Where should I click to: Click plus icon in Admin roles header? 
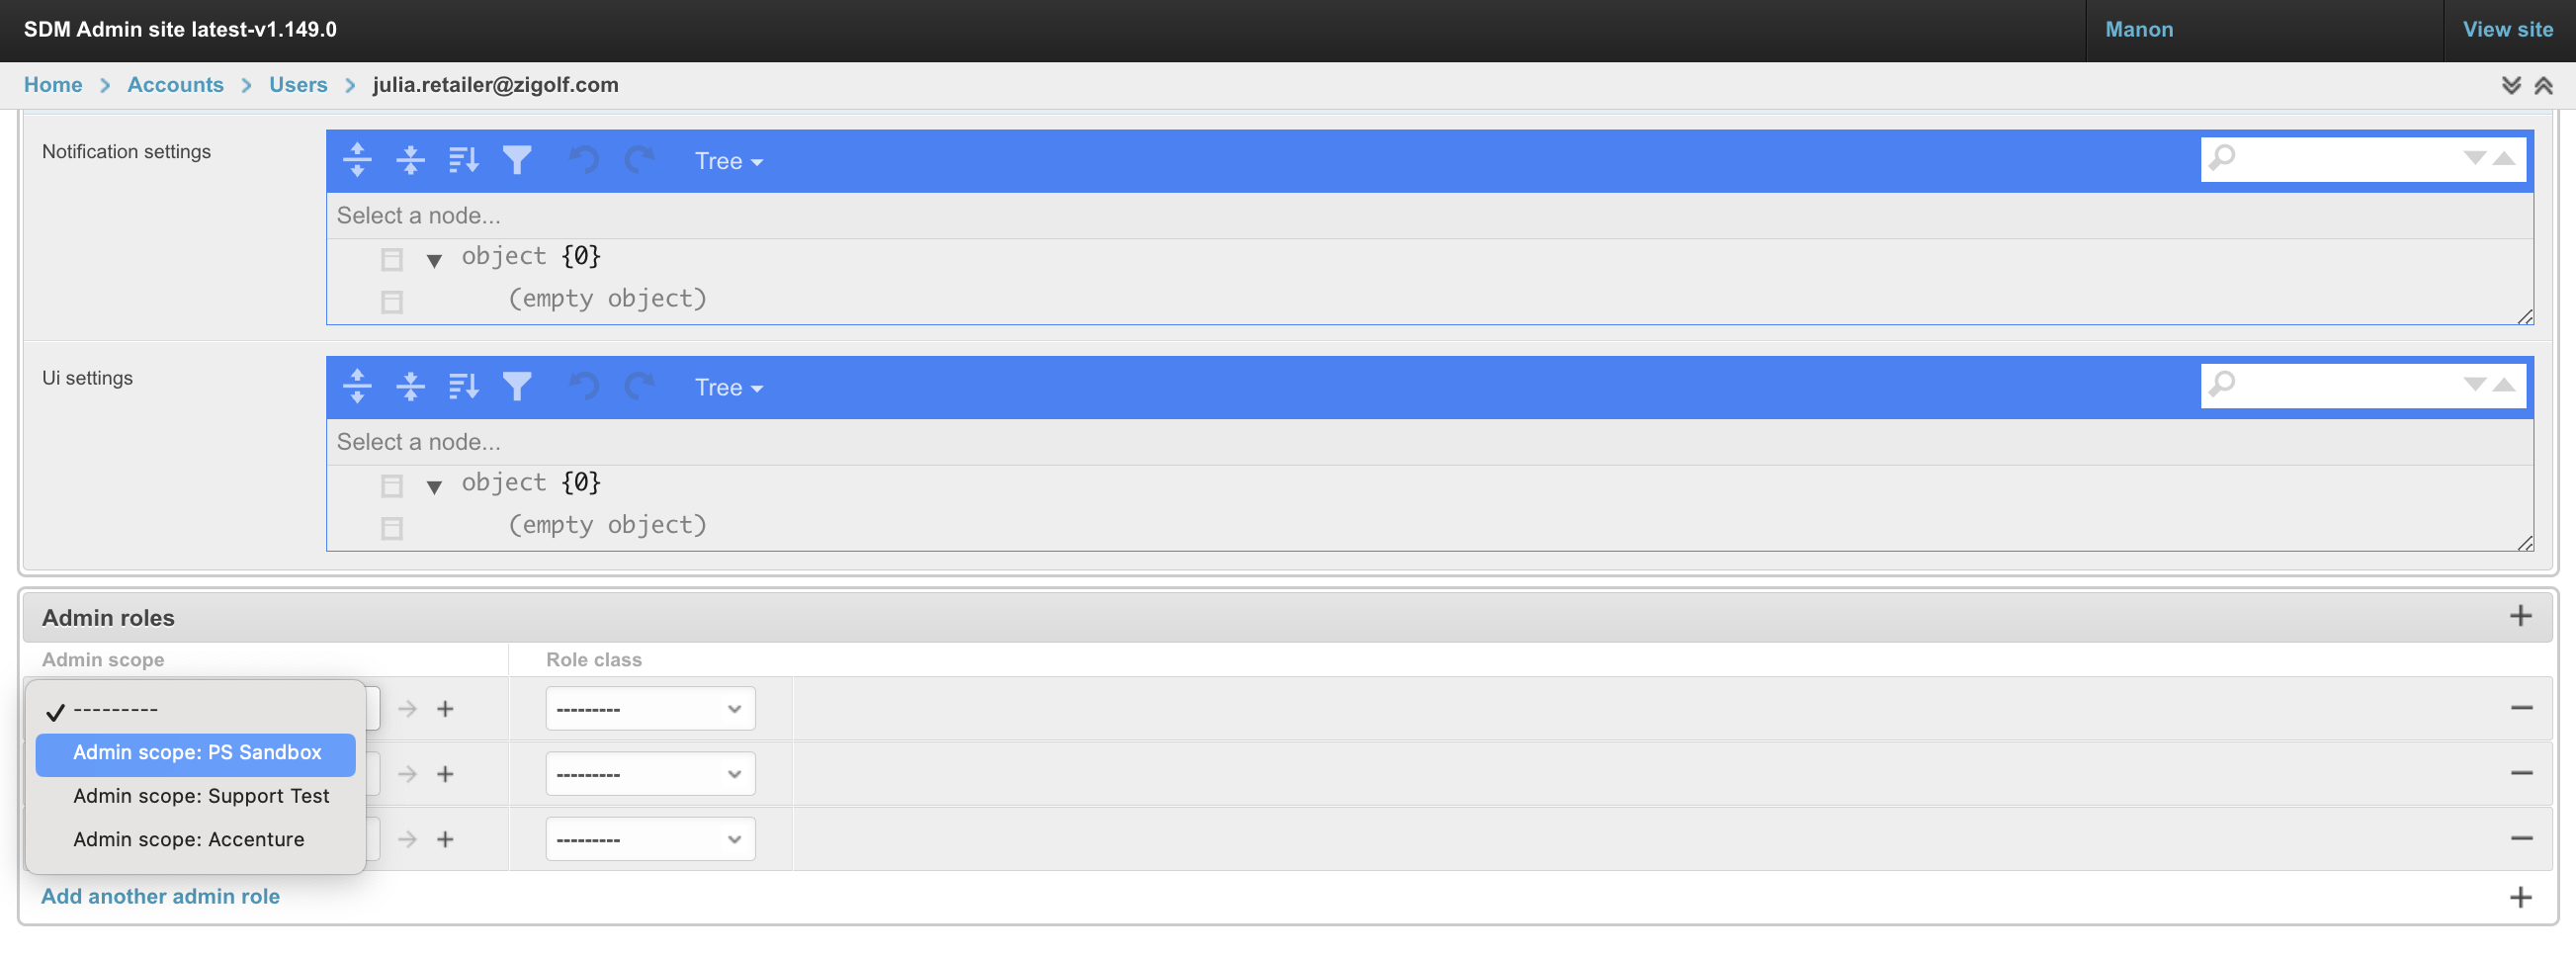point(2520,616)
